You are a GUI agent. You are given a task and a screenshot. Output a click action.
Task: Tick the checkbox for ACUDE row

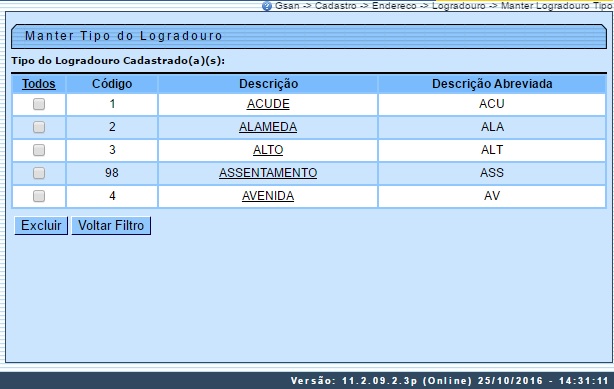point(39,104)
